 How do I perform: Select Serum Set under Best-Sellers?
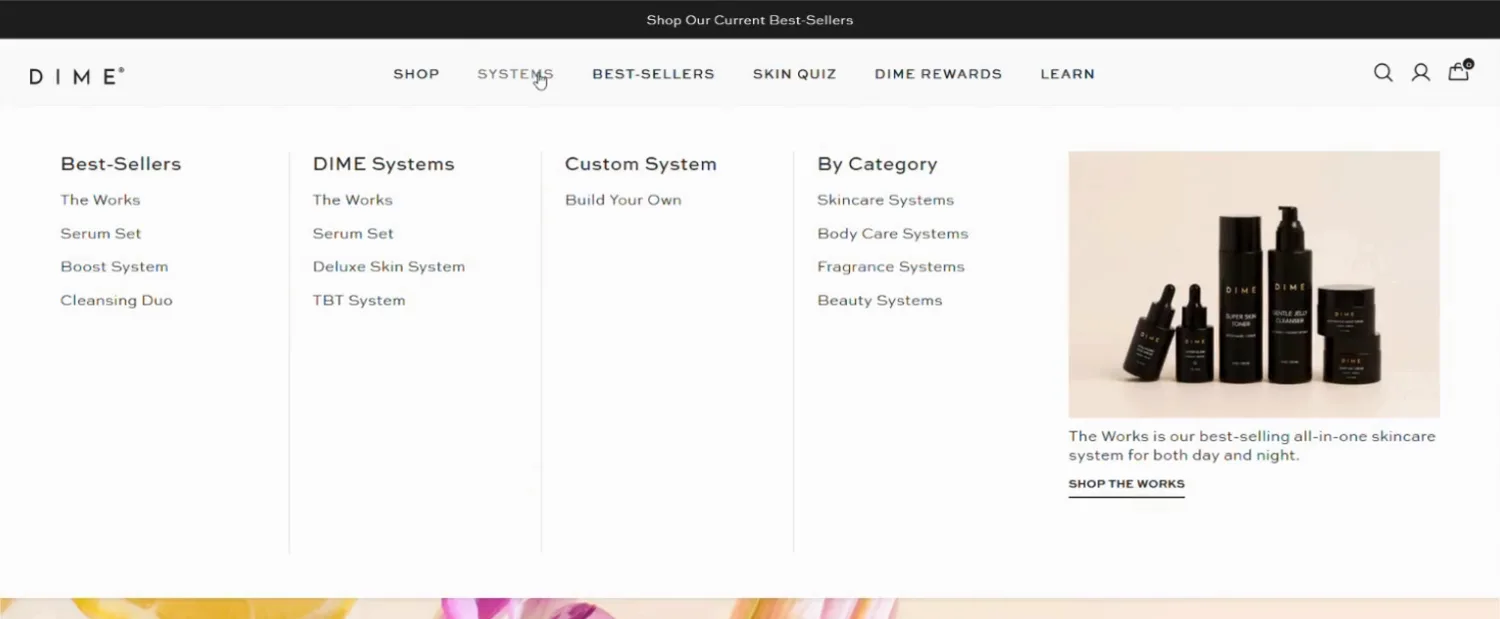(101, 233)
